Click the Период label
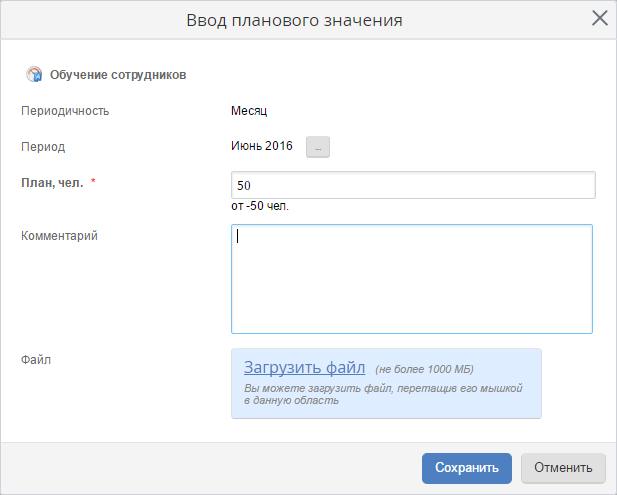This screenshot has width=617, height=495. (x=43, y=147)
